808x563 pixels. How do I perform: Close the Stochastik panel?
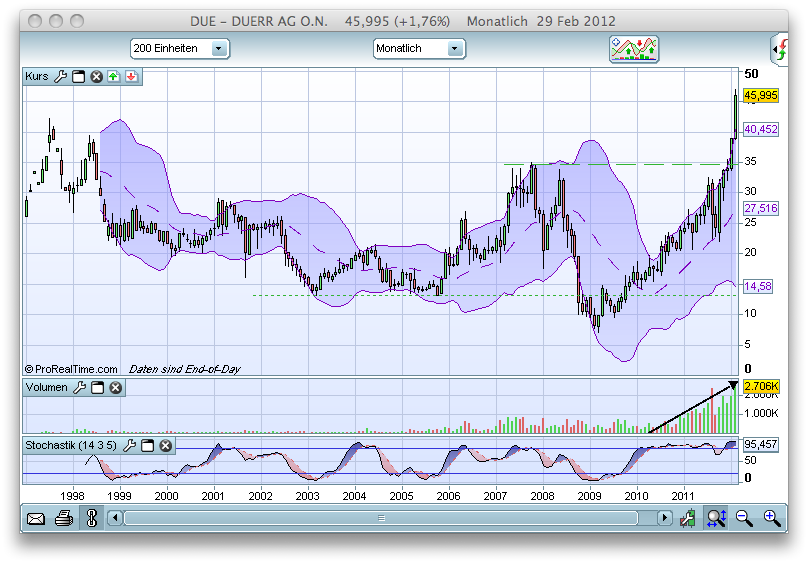pyautogui.click(x=165, y=445)
